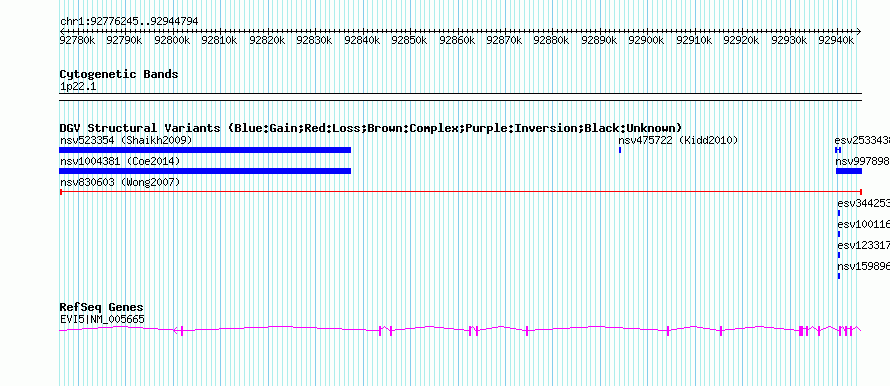This screenshot has height=386, width=890.
Task: Open the nsv523354 (Shaikh2009) label
Action: [x=126, y=140]
